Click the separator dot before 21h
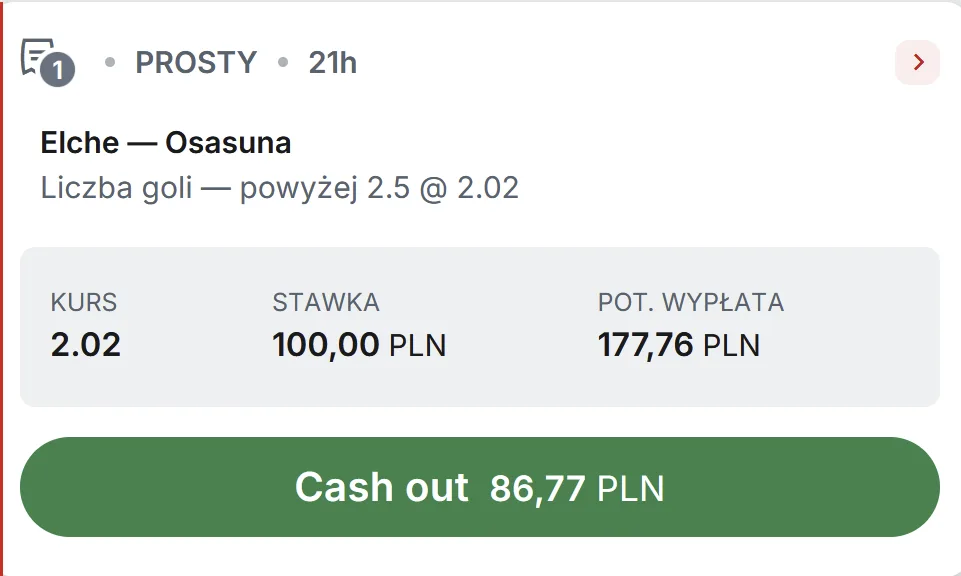The height and width of the screenshot is (576, 961). (x=282, y=63)
